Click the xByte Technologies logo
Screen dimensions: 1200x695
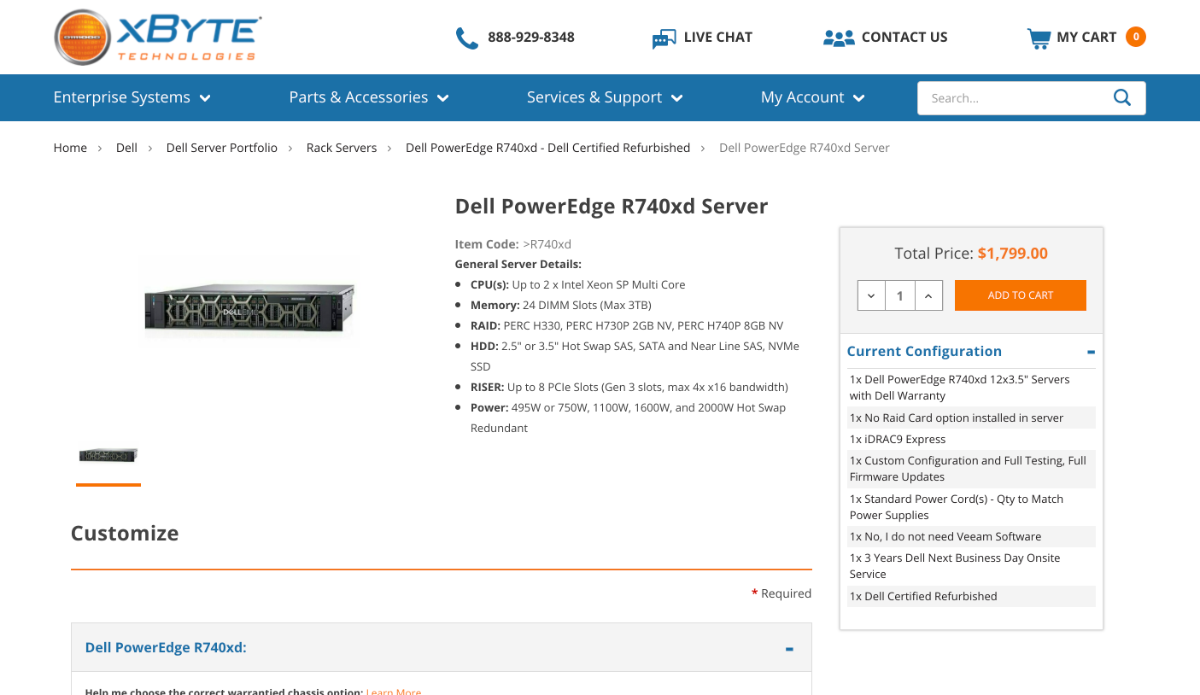click(158, 37)
